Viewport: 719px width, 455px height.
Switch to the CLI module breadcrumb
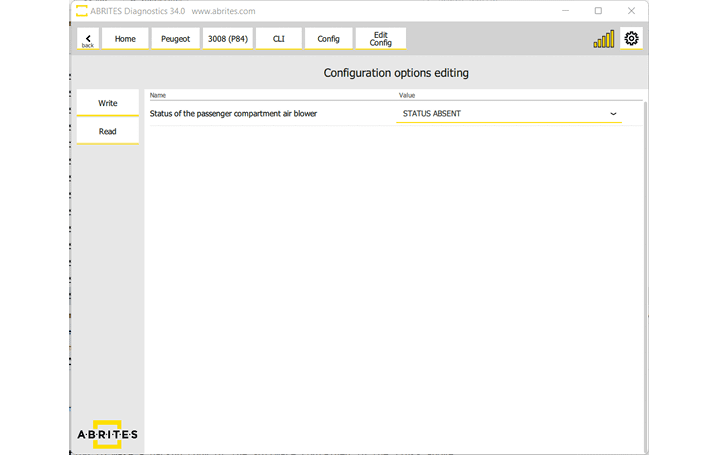pos(279,39)
